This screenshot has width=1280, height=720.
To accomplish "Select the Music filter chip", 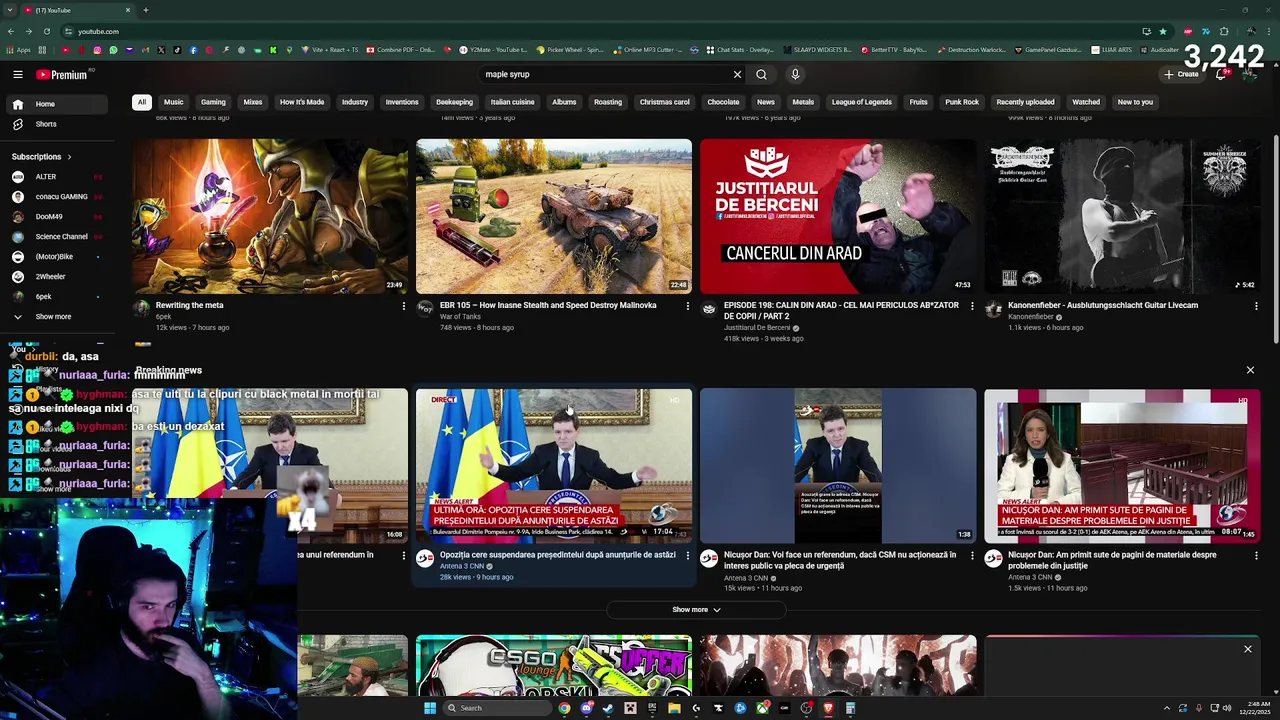I will [x=174, y=102].
